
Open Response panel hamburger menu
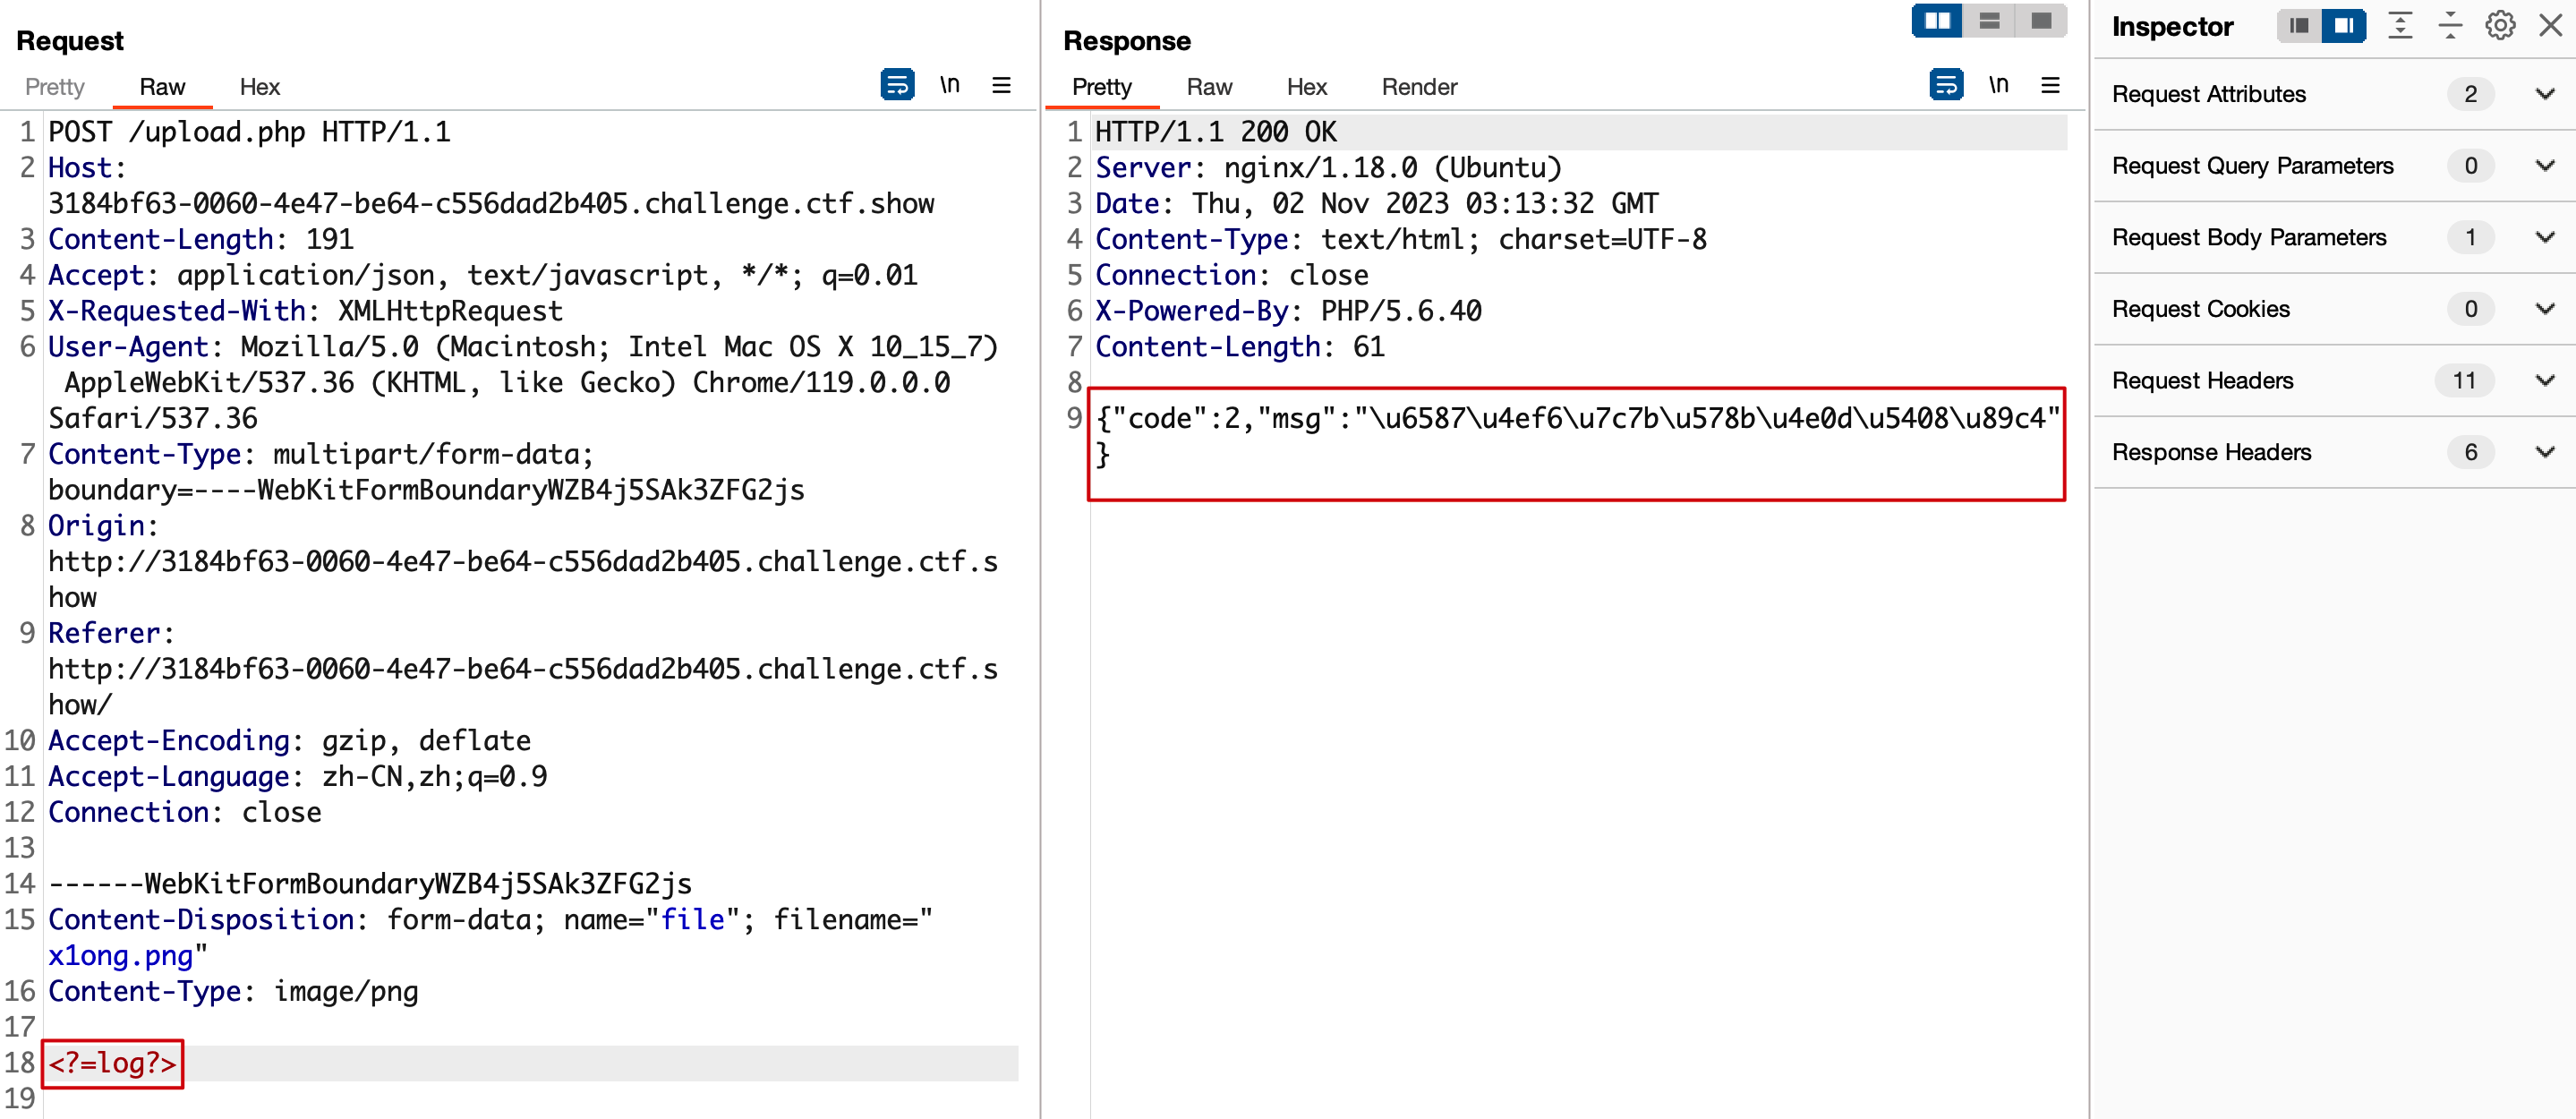(2050, 85)
